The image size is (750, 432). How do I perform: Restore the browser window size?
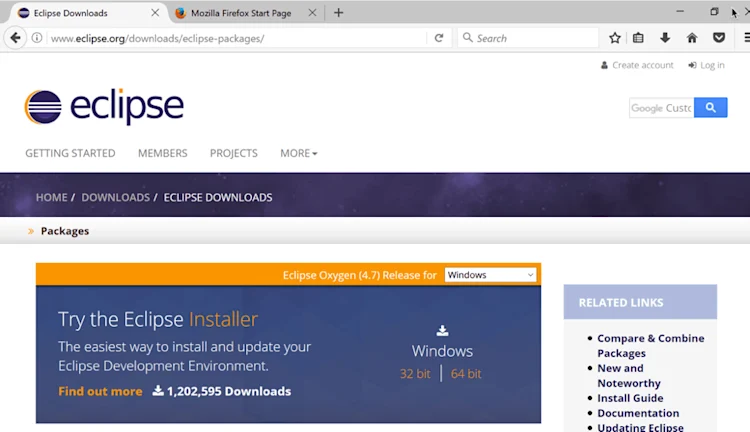714,11
